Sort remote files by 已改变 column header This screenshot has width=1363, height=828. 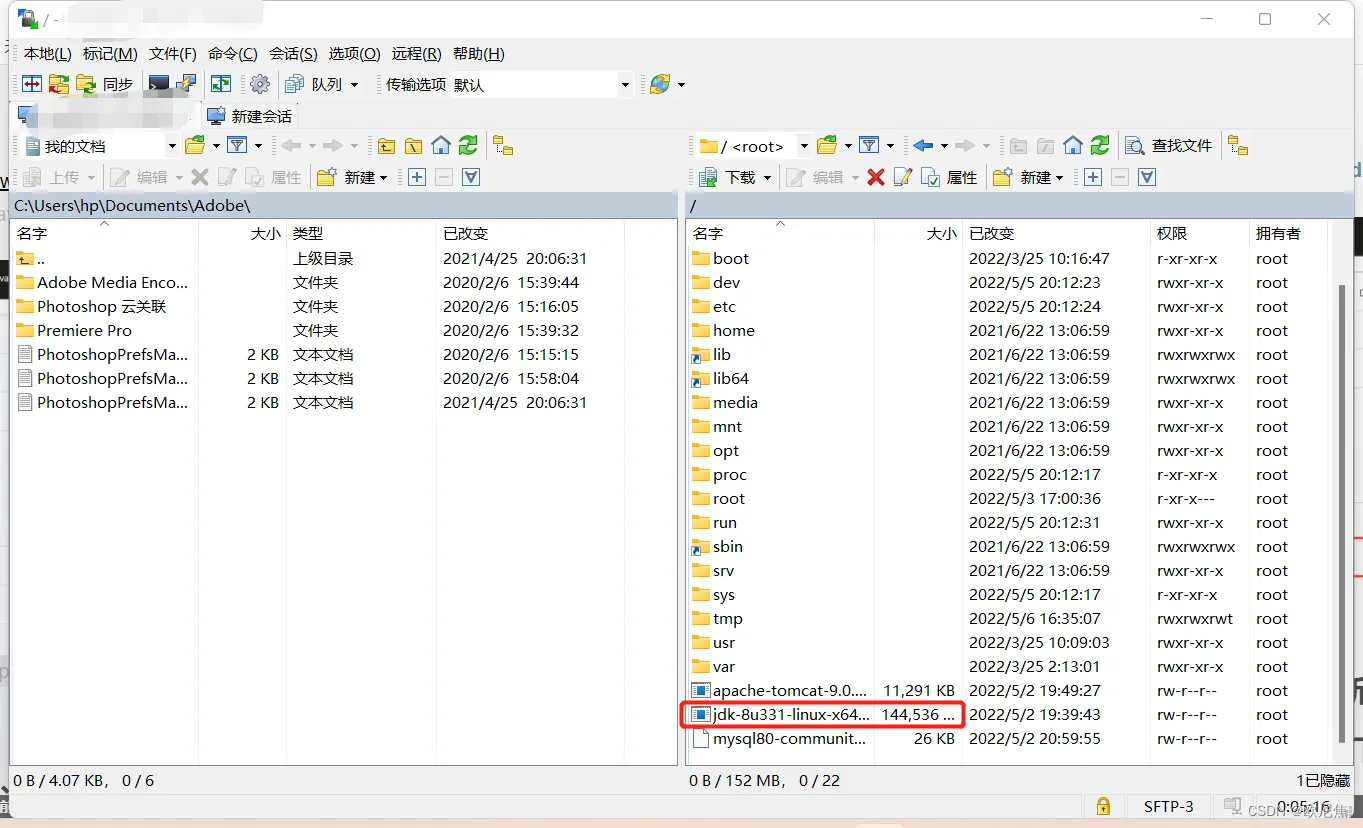(1055, 233)
